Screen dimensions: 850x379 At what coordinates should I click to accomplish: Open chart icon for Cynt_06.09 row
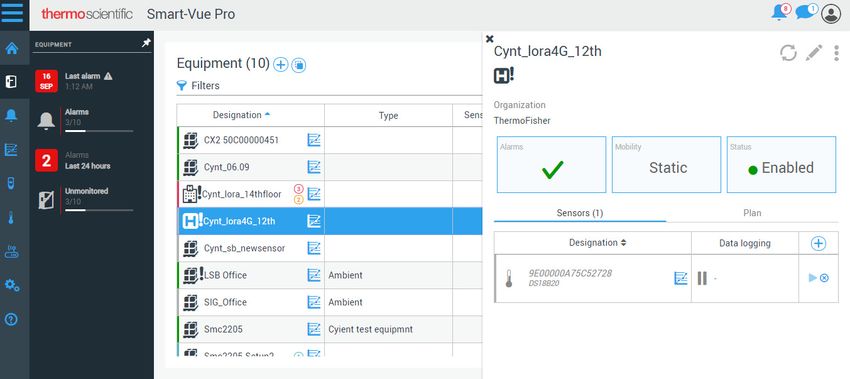(x=314, y=167)
